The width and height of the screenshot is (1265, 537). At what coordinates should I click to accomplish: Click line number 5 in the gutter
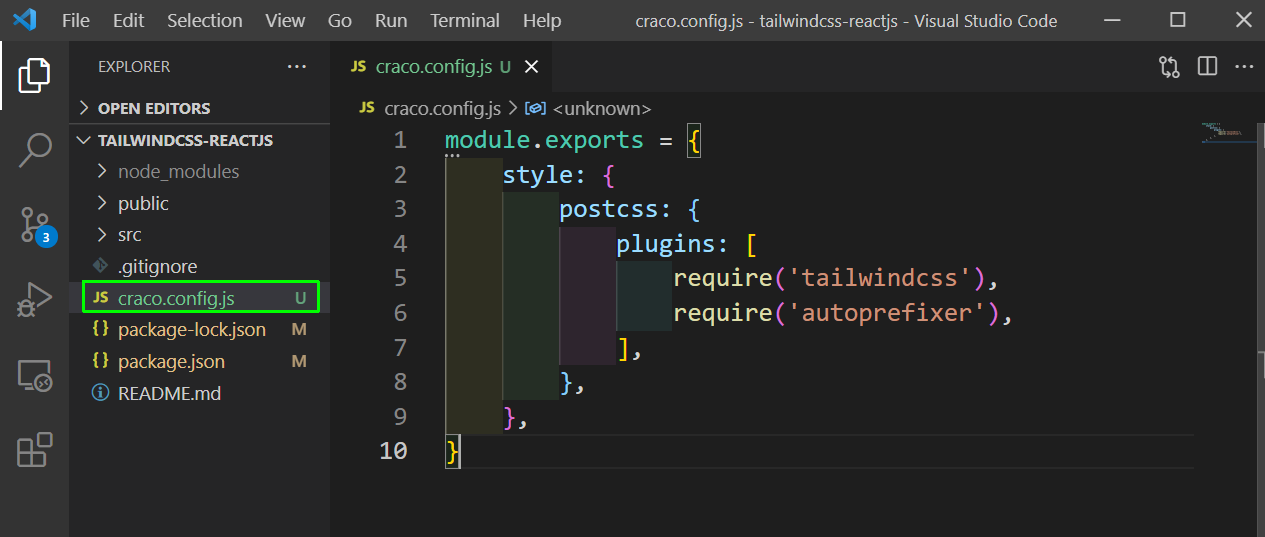tap(400, 278)
